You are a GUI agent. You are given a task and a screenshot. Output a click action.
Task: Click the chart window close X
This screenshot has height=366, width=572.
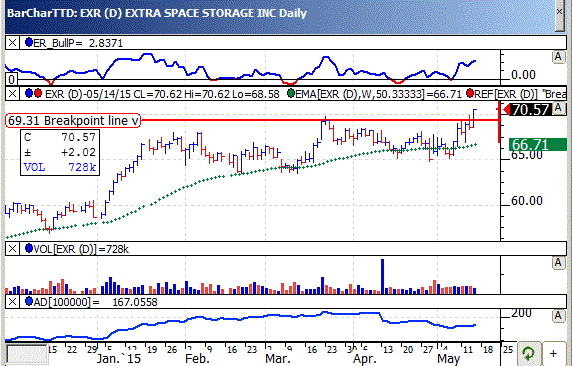559,12
